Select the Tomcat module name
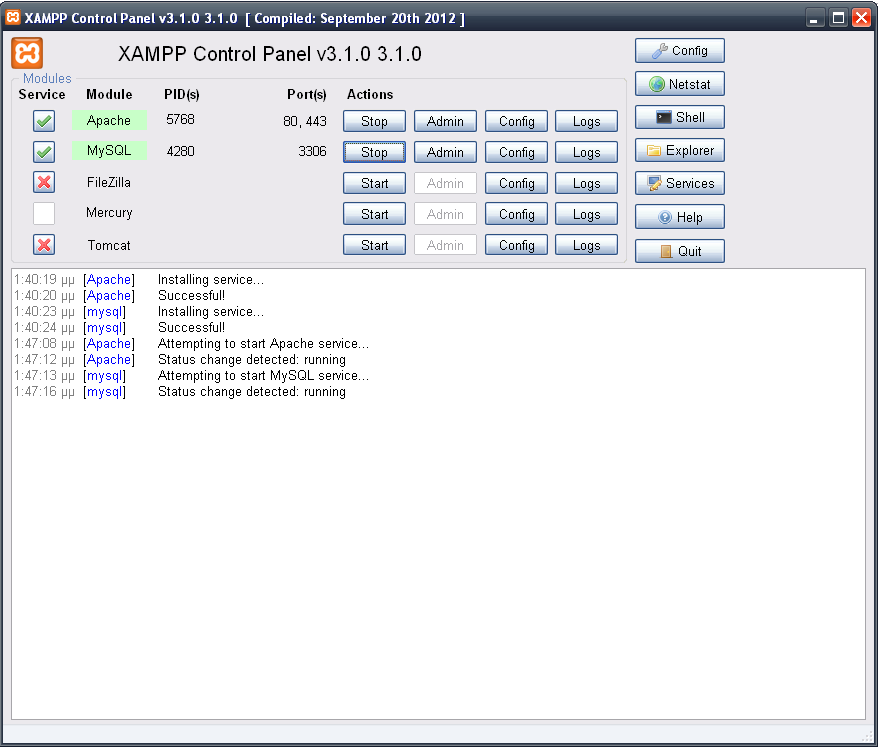 coord(109,245)
